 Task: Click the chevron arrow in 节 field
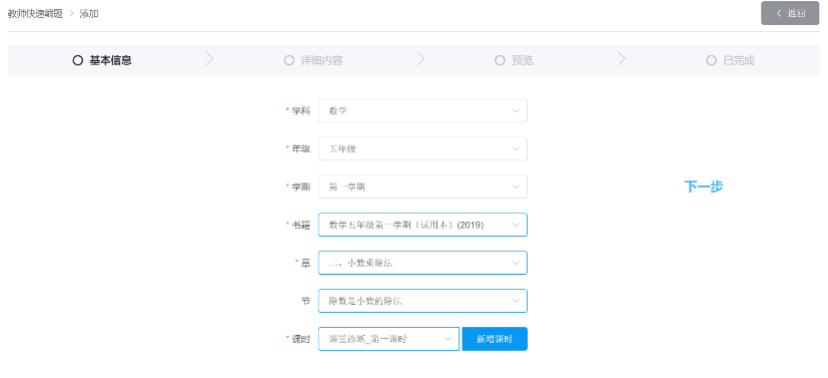pos(516,301)
